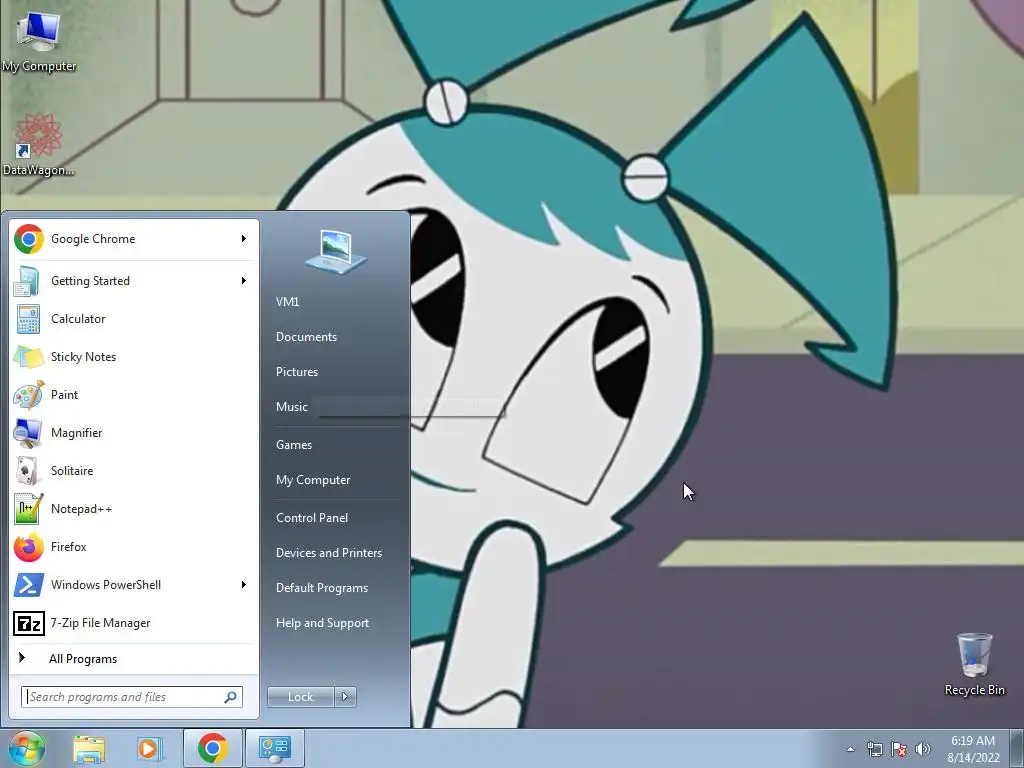The image size is (1024, 768).
Task: Click the volume speaker tray icon
Action: (923, 749)
